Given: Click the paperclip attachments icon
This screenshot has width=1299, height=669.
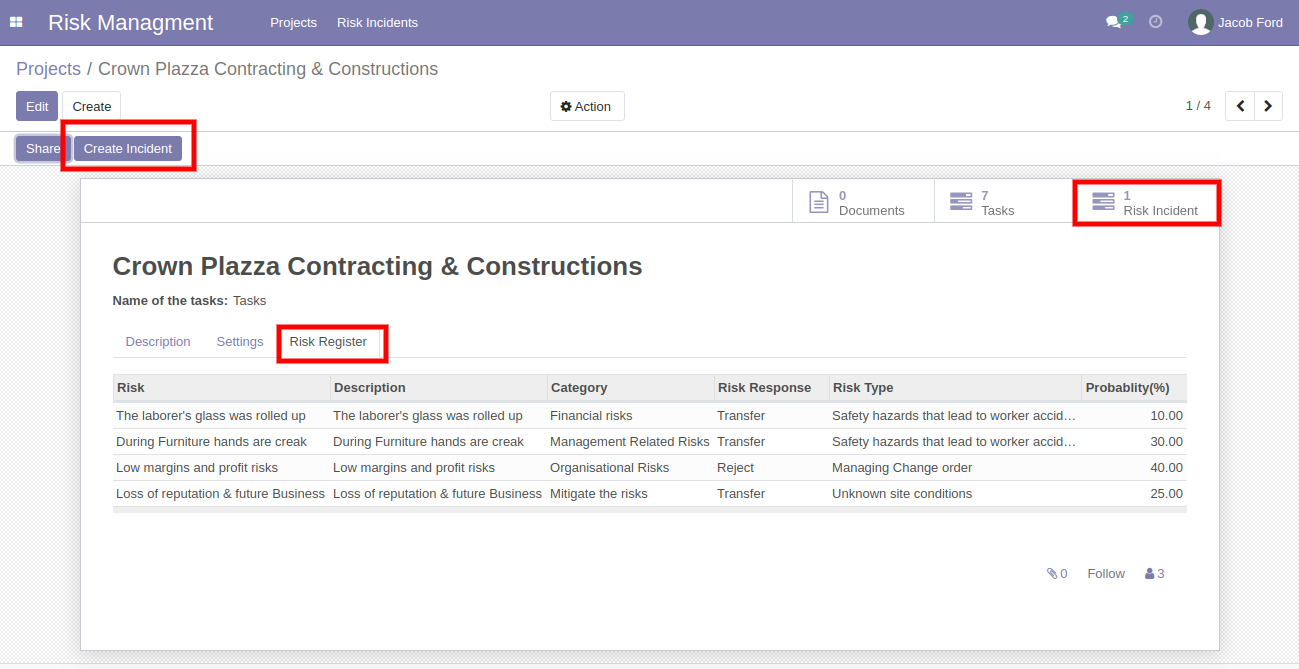Looking at the screenshot, I should [x=1052, y=574].
